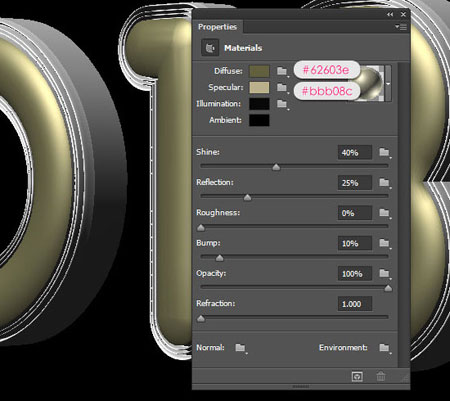Viewport: 450px width, 401px height.
Task: Click the Bump label
Action: [208, 243]
